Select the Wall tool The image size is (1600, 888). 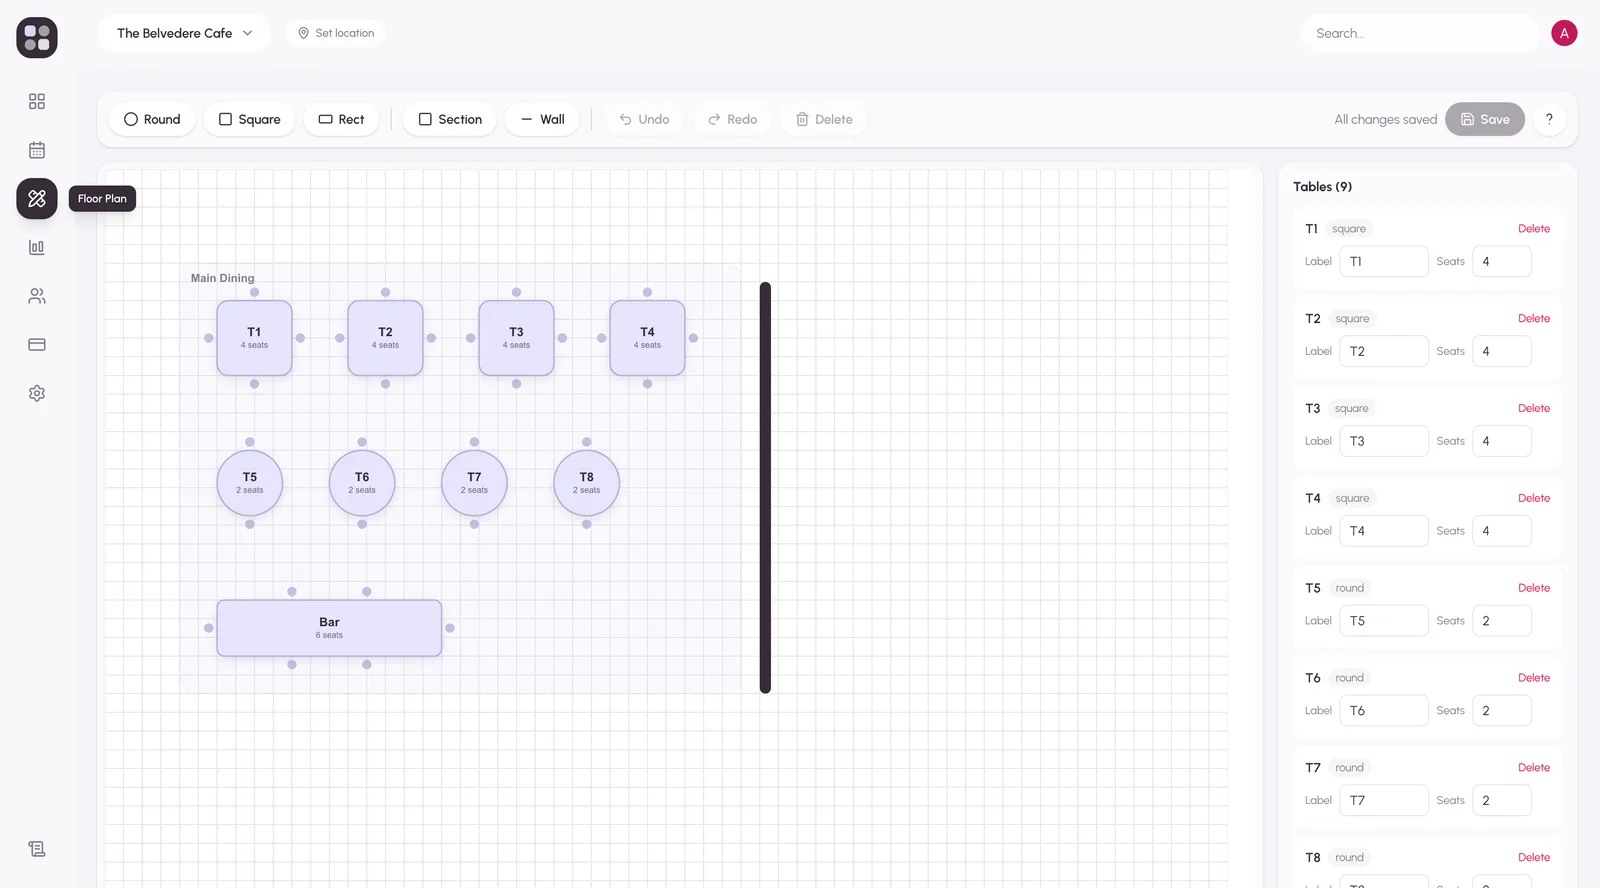542,119
